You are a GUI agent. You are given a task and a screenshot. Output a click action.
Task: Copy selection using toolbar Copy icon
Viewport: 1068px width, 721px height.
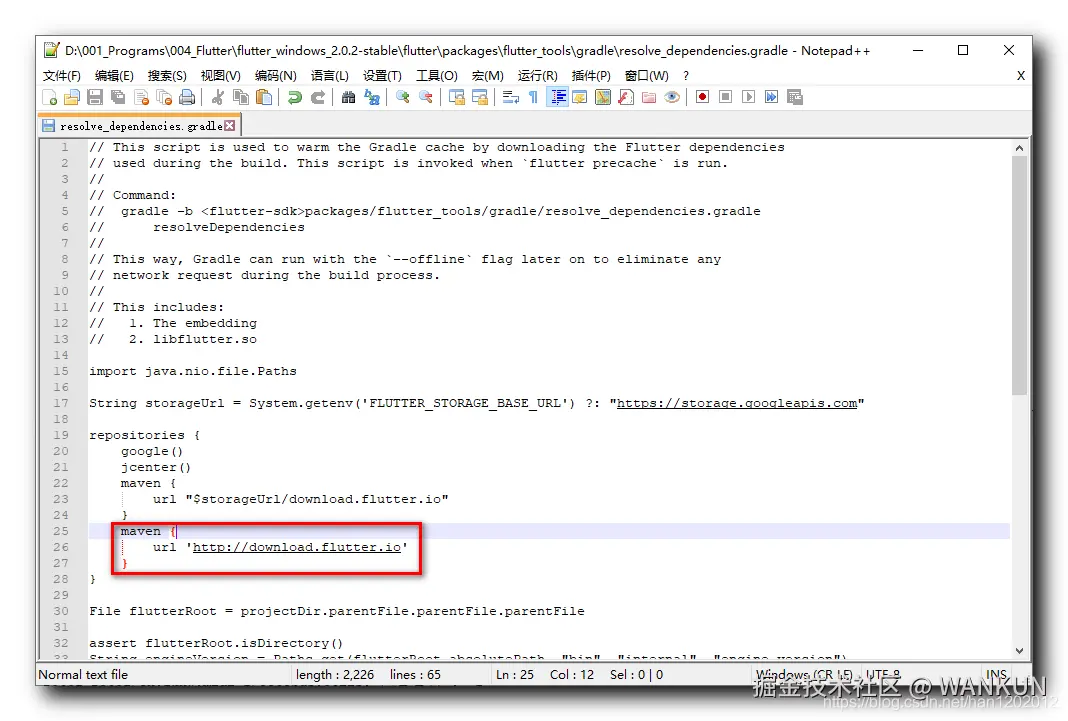[241, 97]
